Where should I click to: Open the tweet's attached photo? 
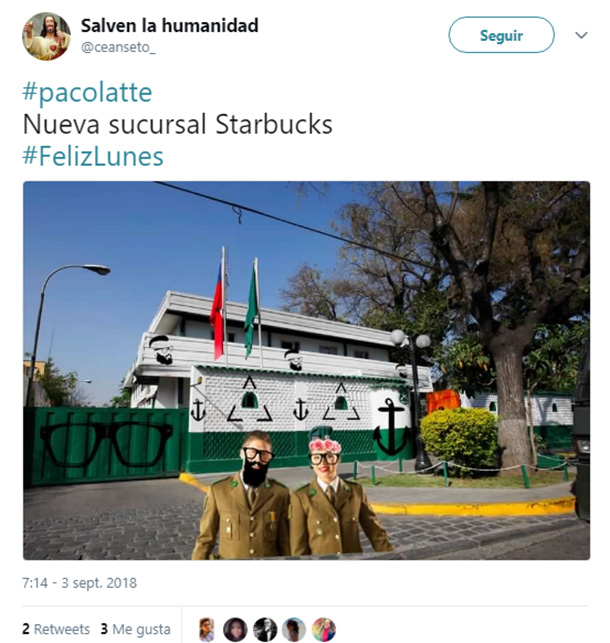(x=306, y=370)
